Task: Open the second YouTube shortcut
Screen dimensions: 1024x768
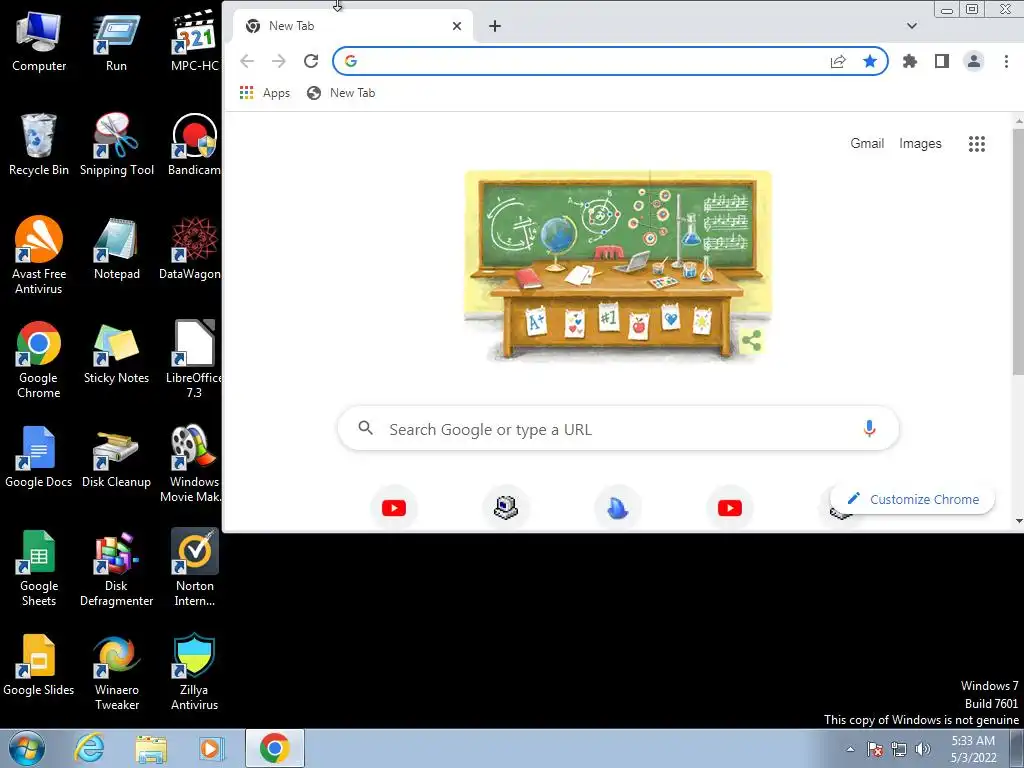Action: [729, 508]
